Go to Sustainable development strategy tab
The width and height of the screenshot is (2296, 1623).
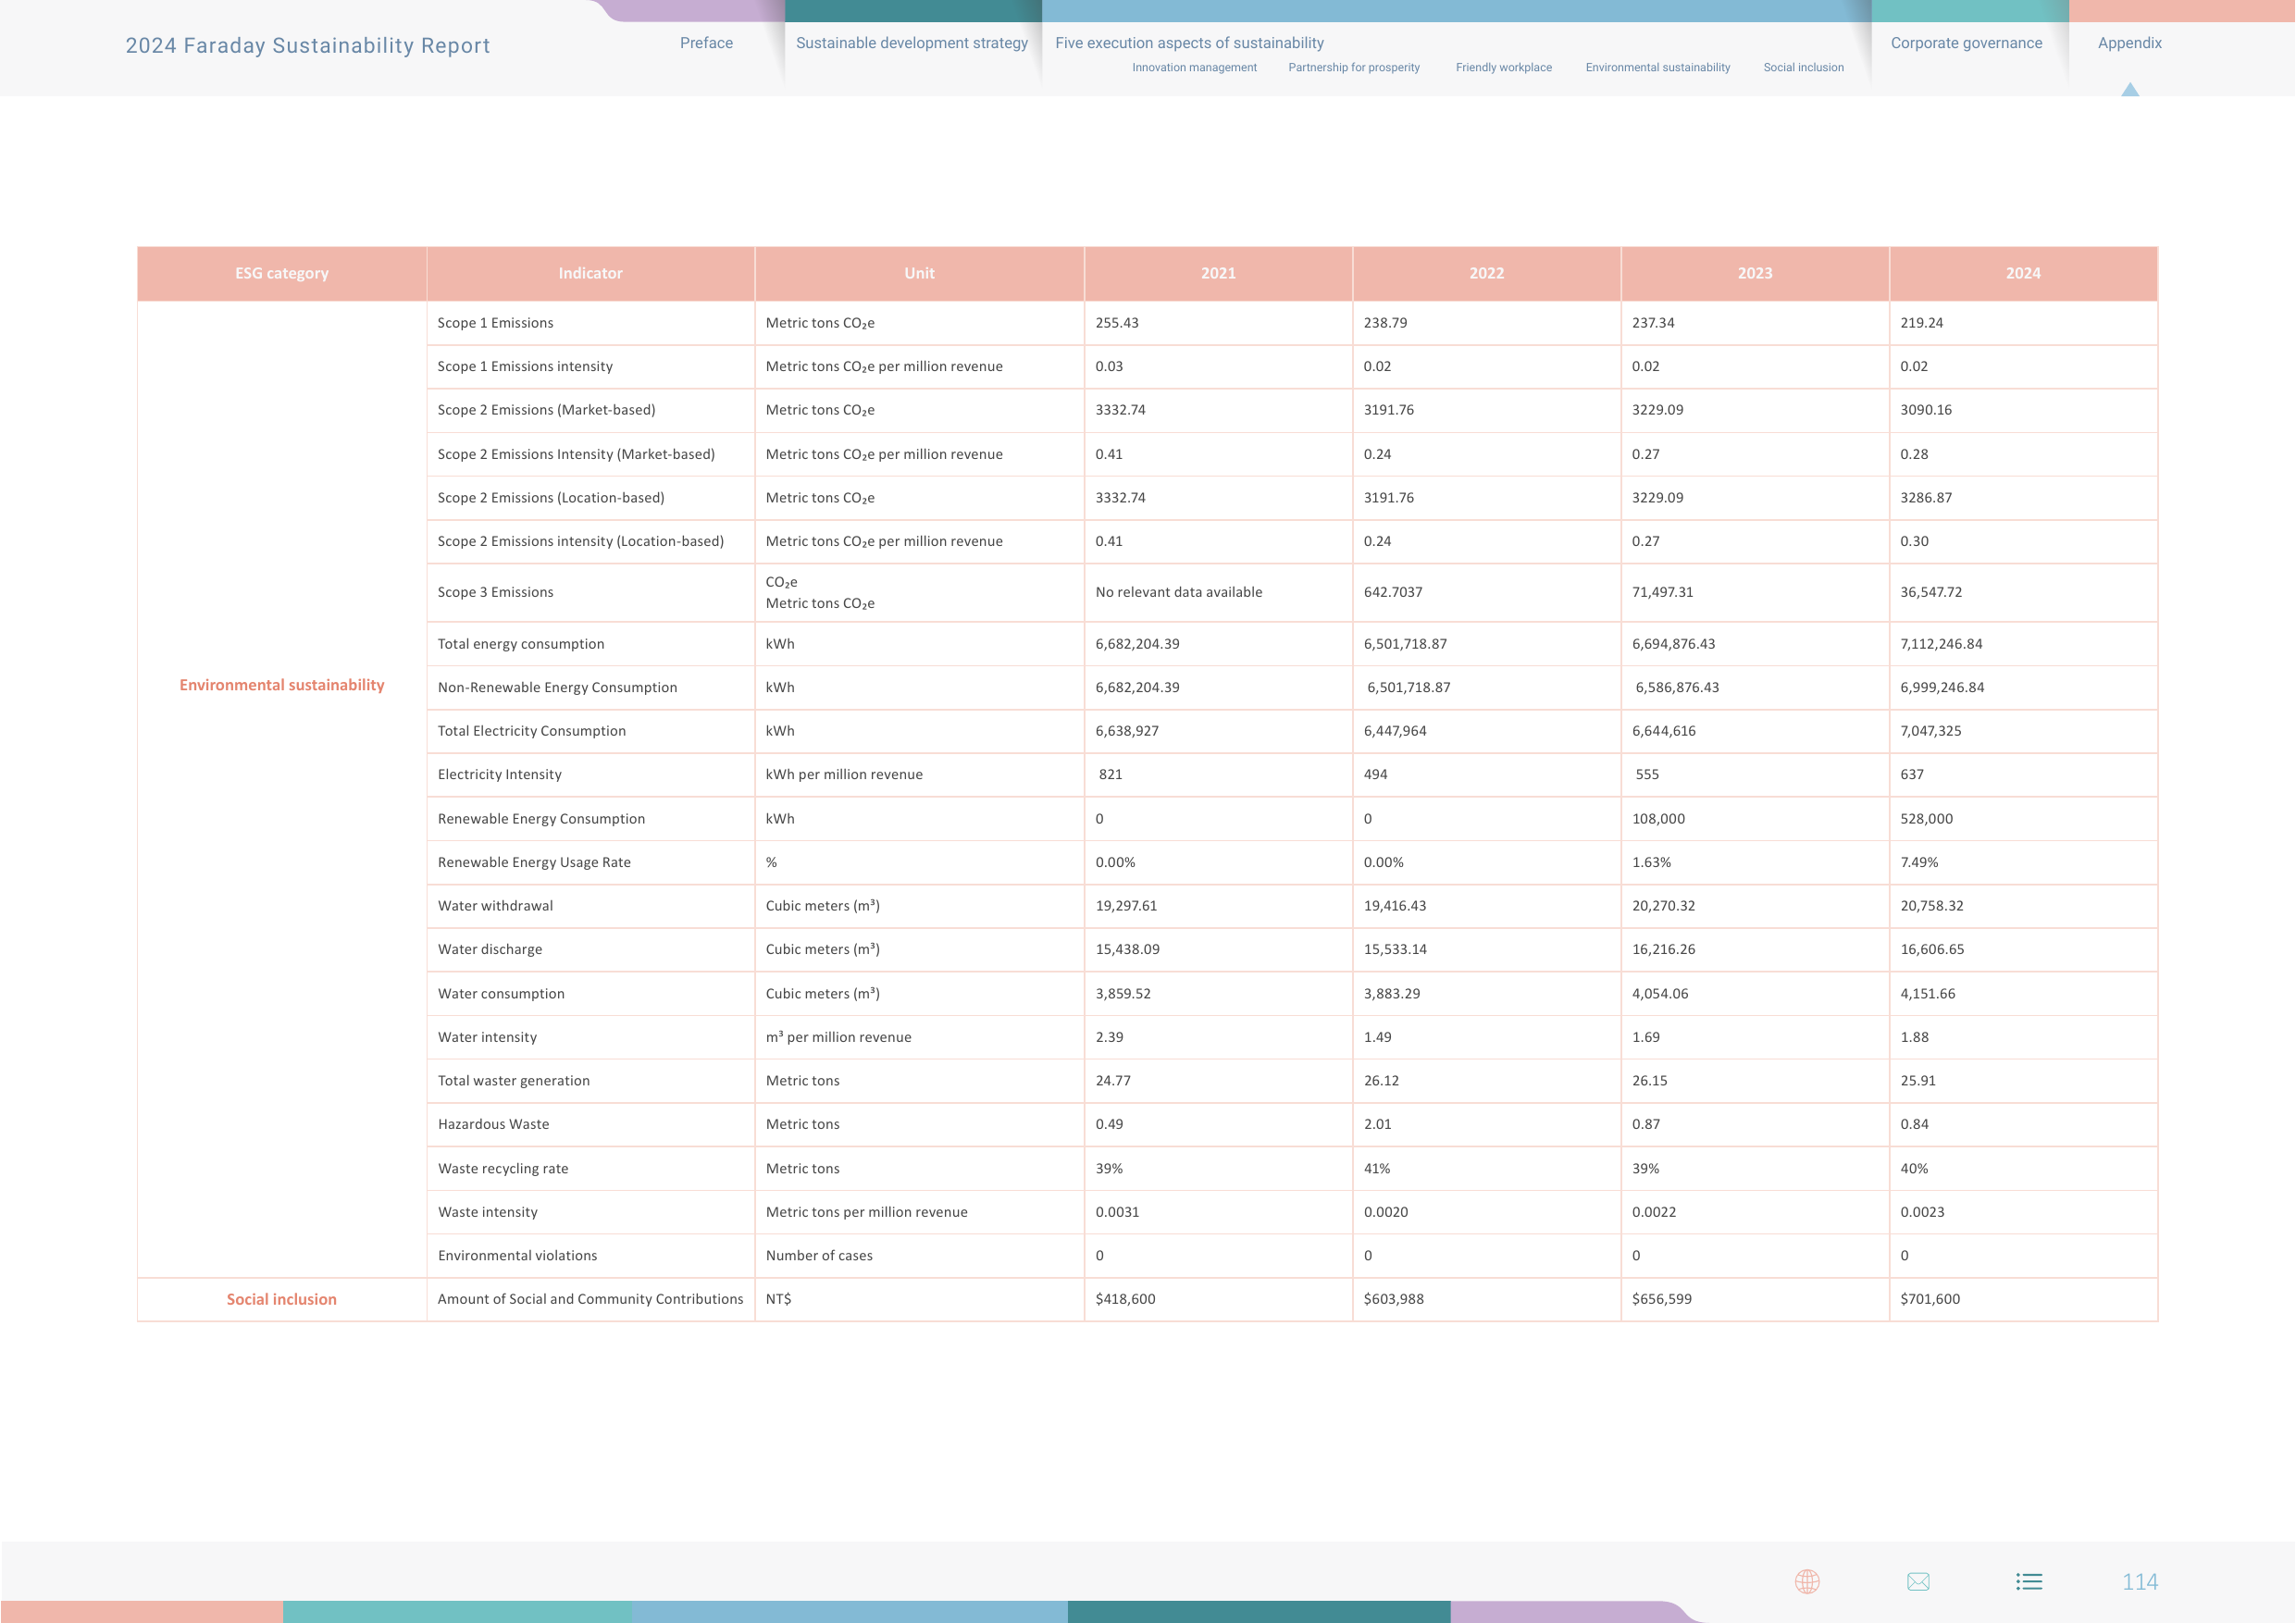912,43
